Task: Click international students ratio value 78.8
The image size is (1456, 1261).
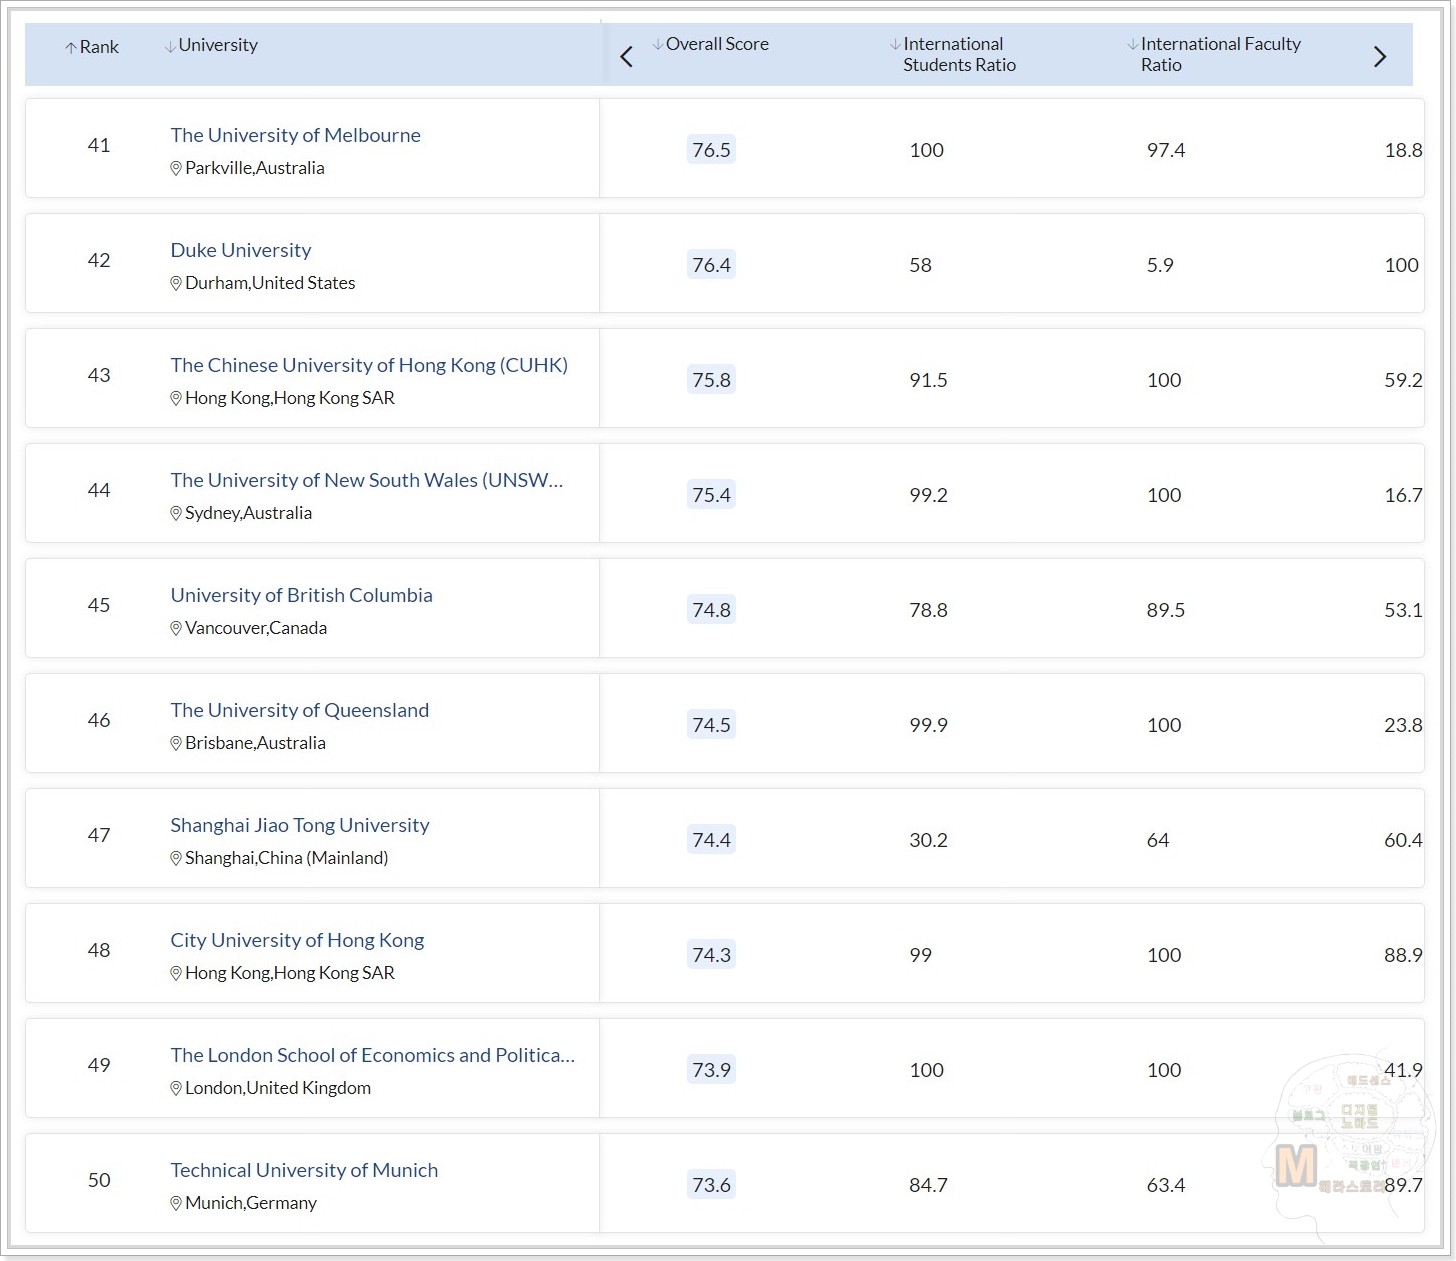Action: 928,610
